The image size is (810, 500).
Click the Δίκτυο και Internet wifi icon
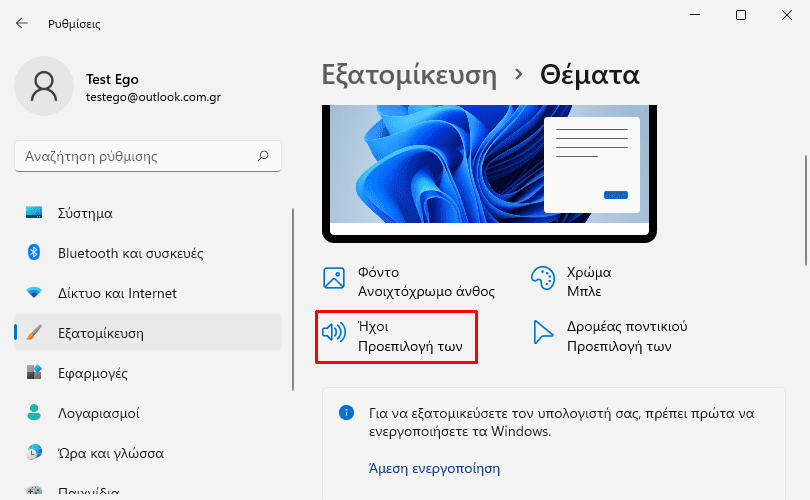pos(34,292)
